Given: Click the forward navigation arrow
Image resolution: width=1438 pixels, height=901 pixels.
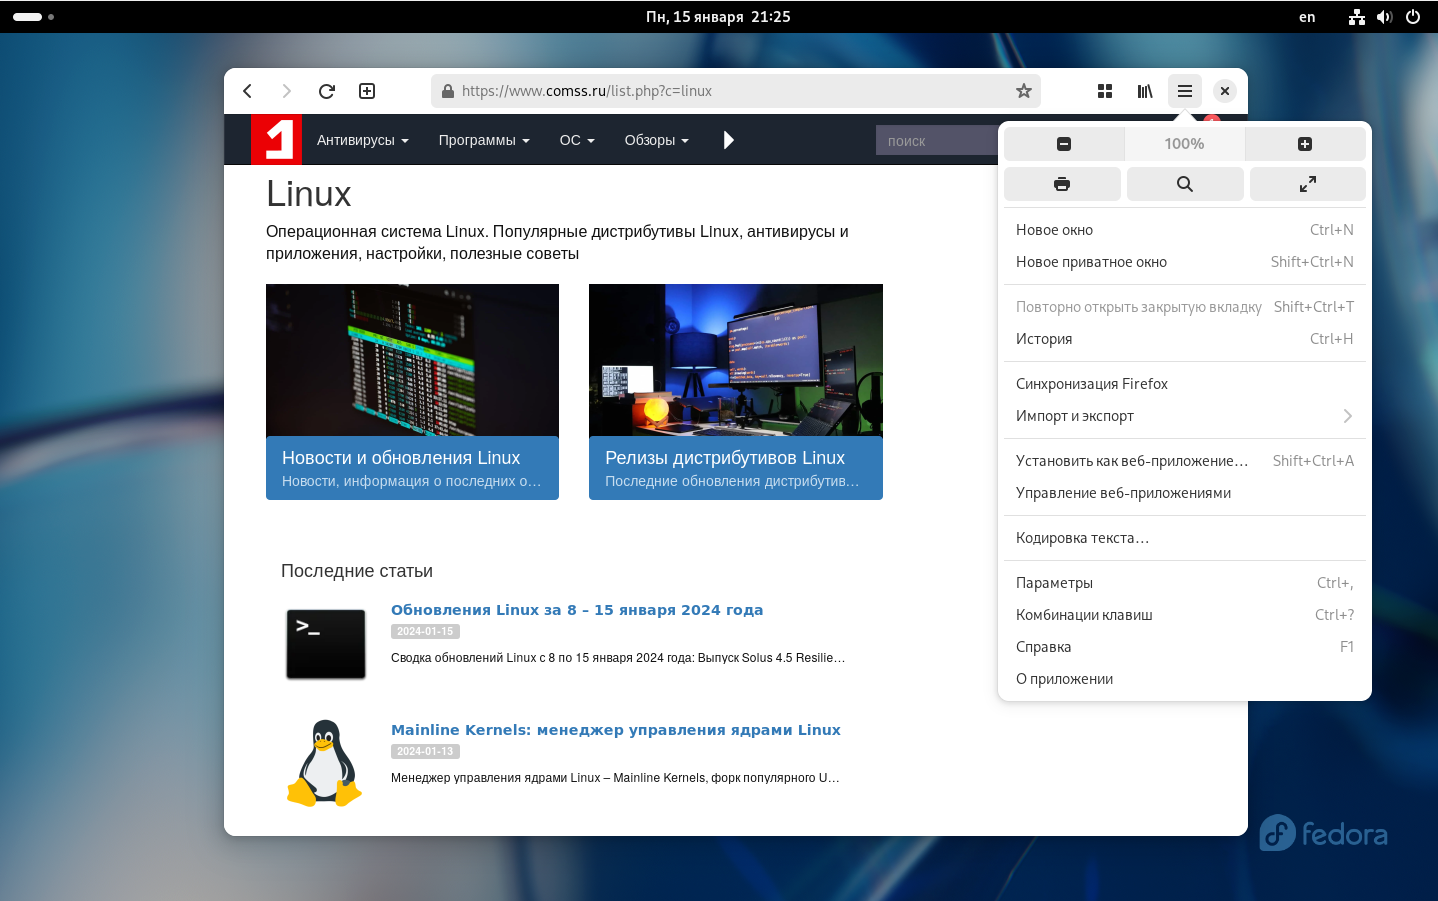Looking at the screenshot, I should click(287, 91).
